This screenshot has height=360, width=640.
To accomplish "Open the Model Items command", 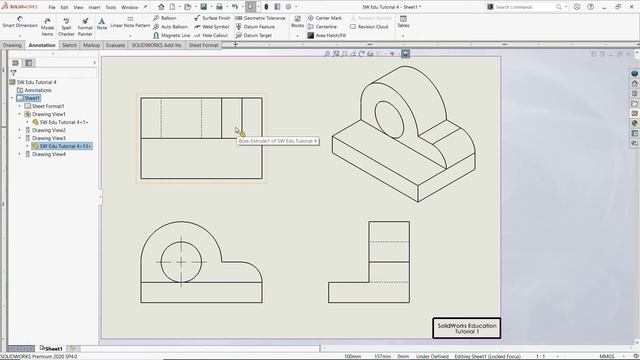I will (x=47, y=27).
